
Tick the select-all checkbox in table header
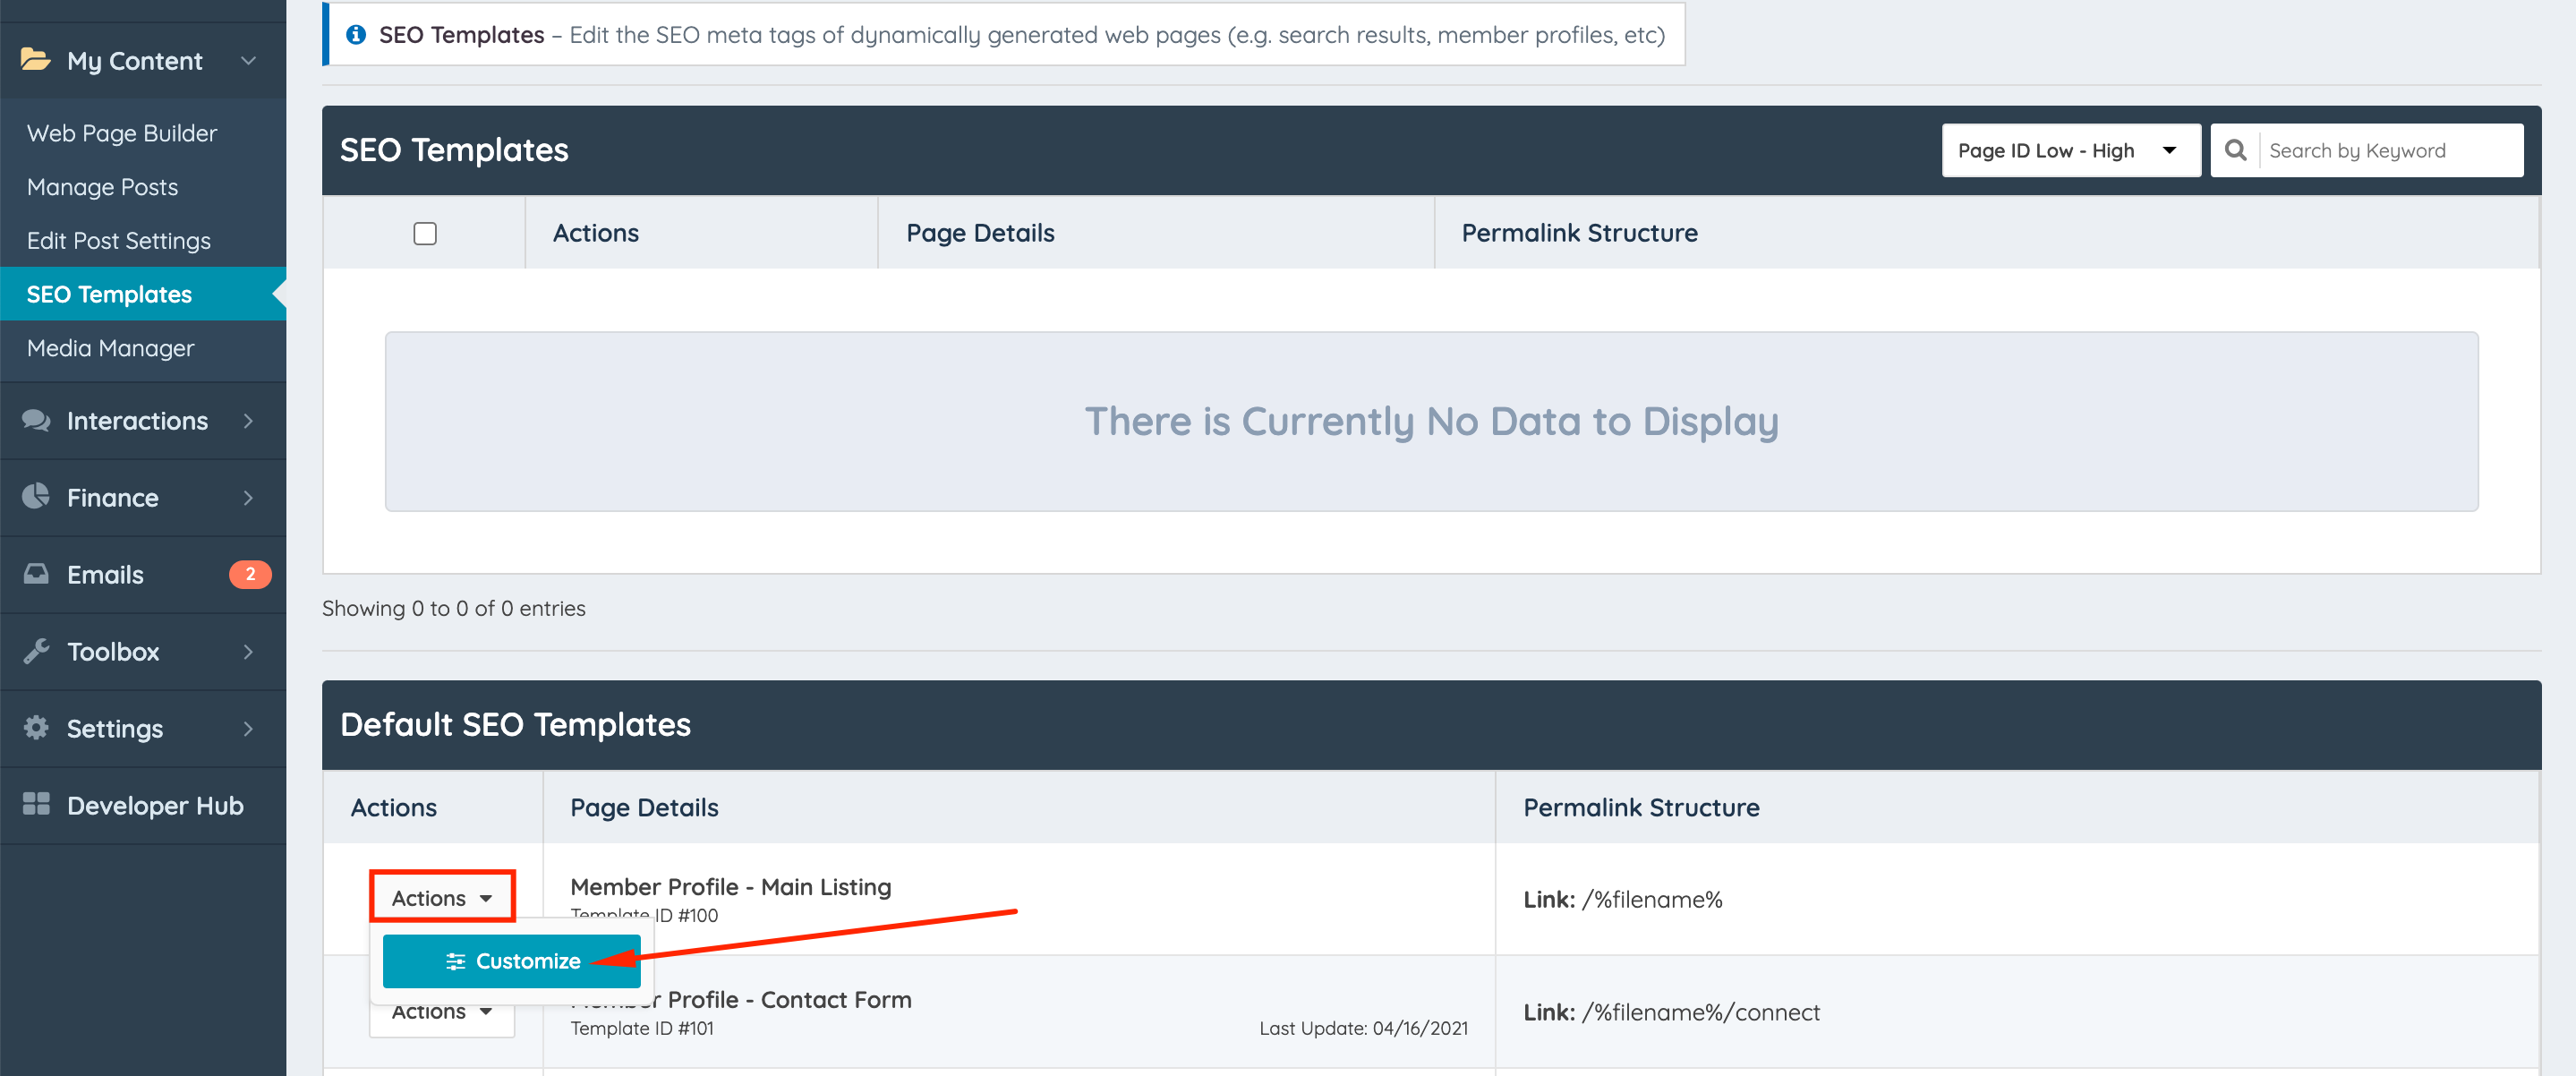[425, 233]
